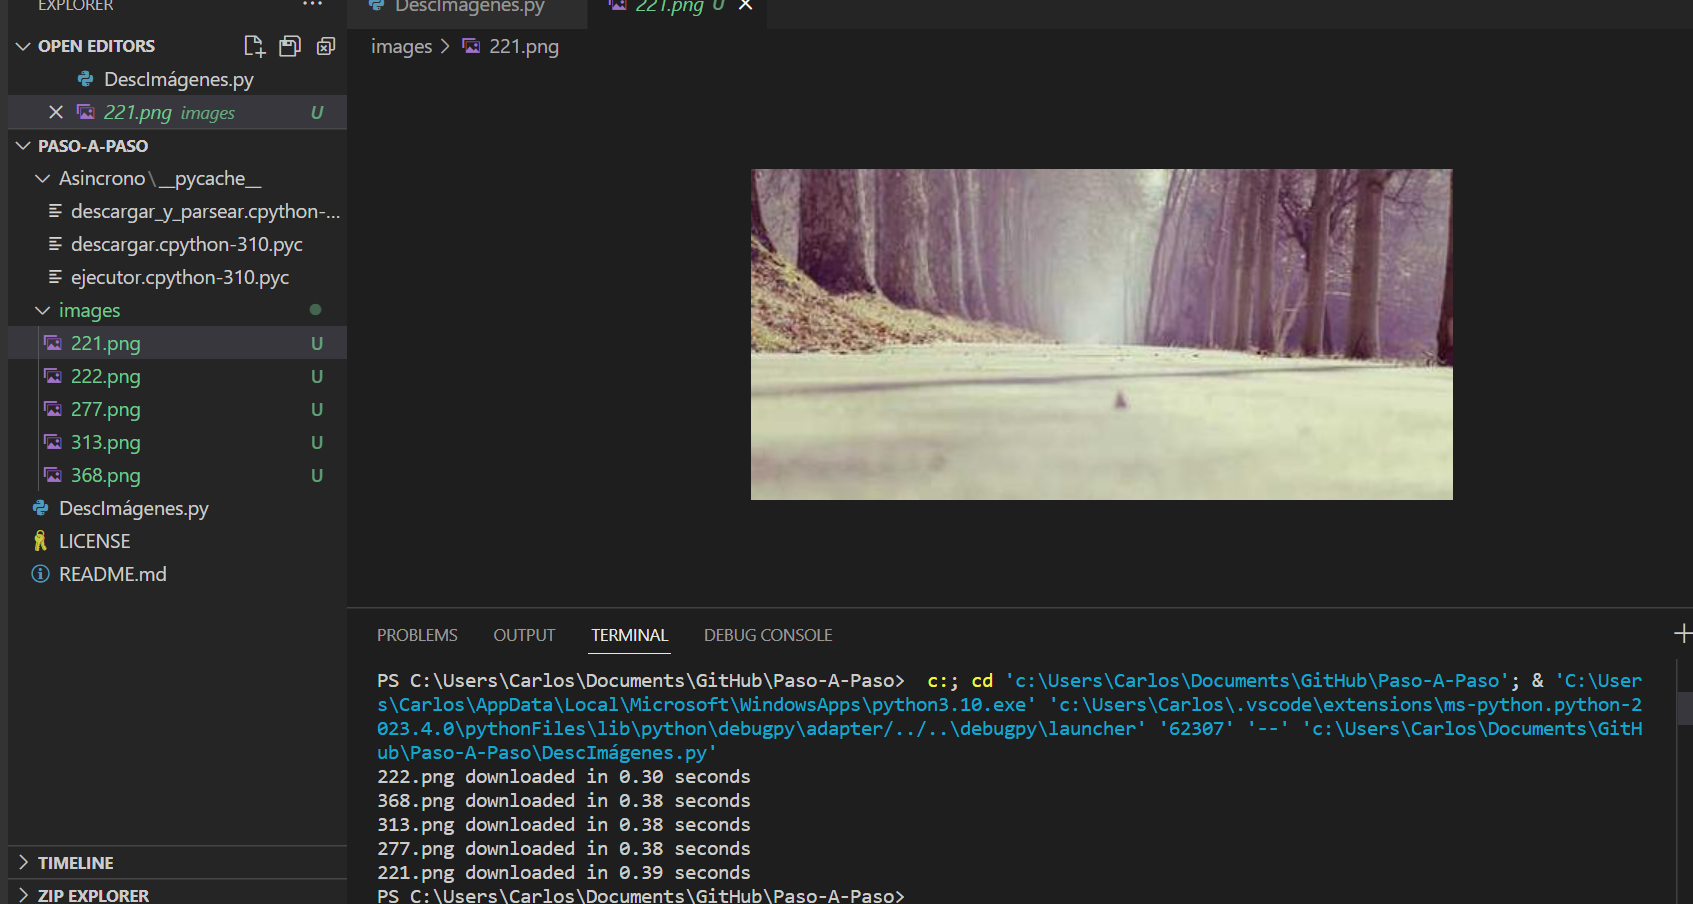Click the 221.png image preview
This screenshot has width=1693, height=904.
(x=1101, y=334)
